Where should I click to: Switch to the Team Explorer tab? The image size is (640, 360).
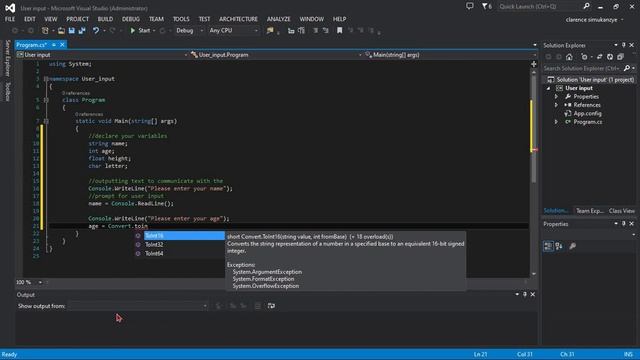click(589, 211)
